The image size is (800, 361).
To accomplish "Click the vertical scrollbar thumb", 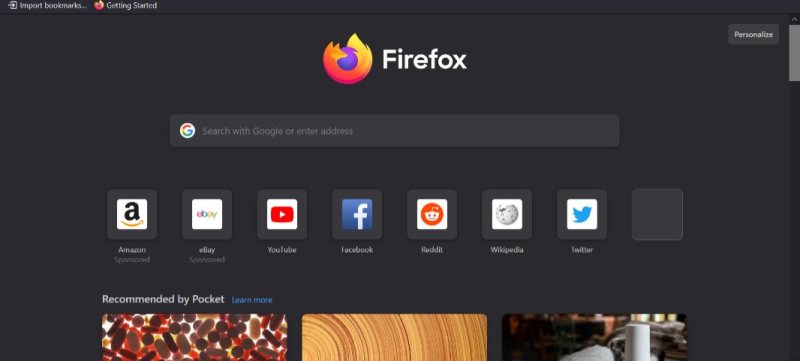I will [794, 53].
